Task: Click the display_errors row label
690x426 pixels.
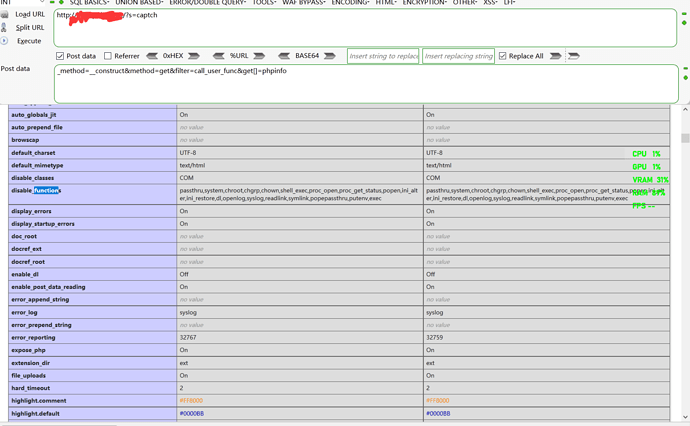Action: pyautogui.click(x=31, y=211)
